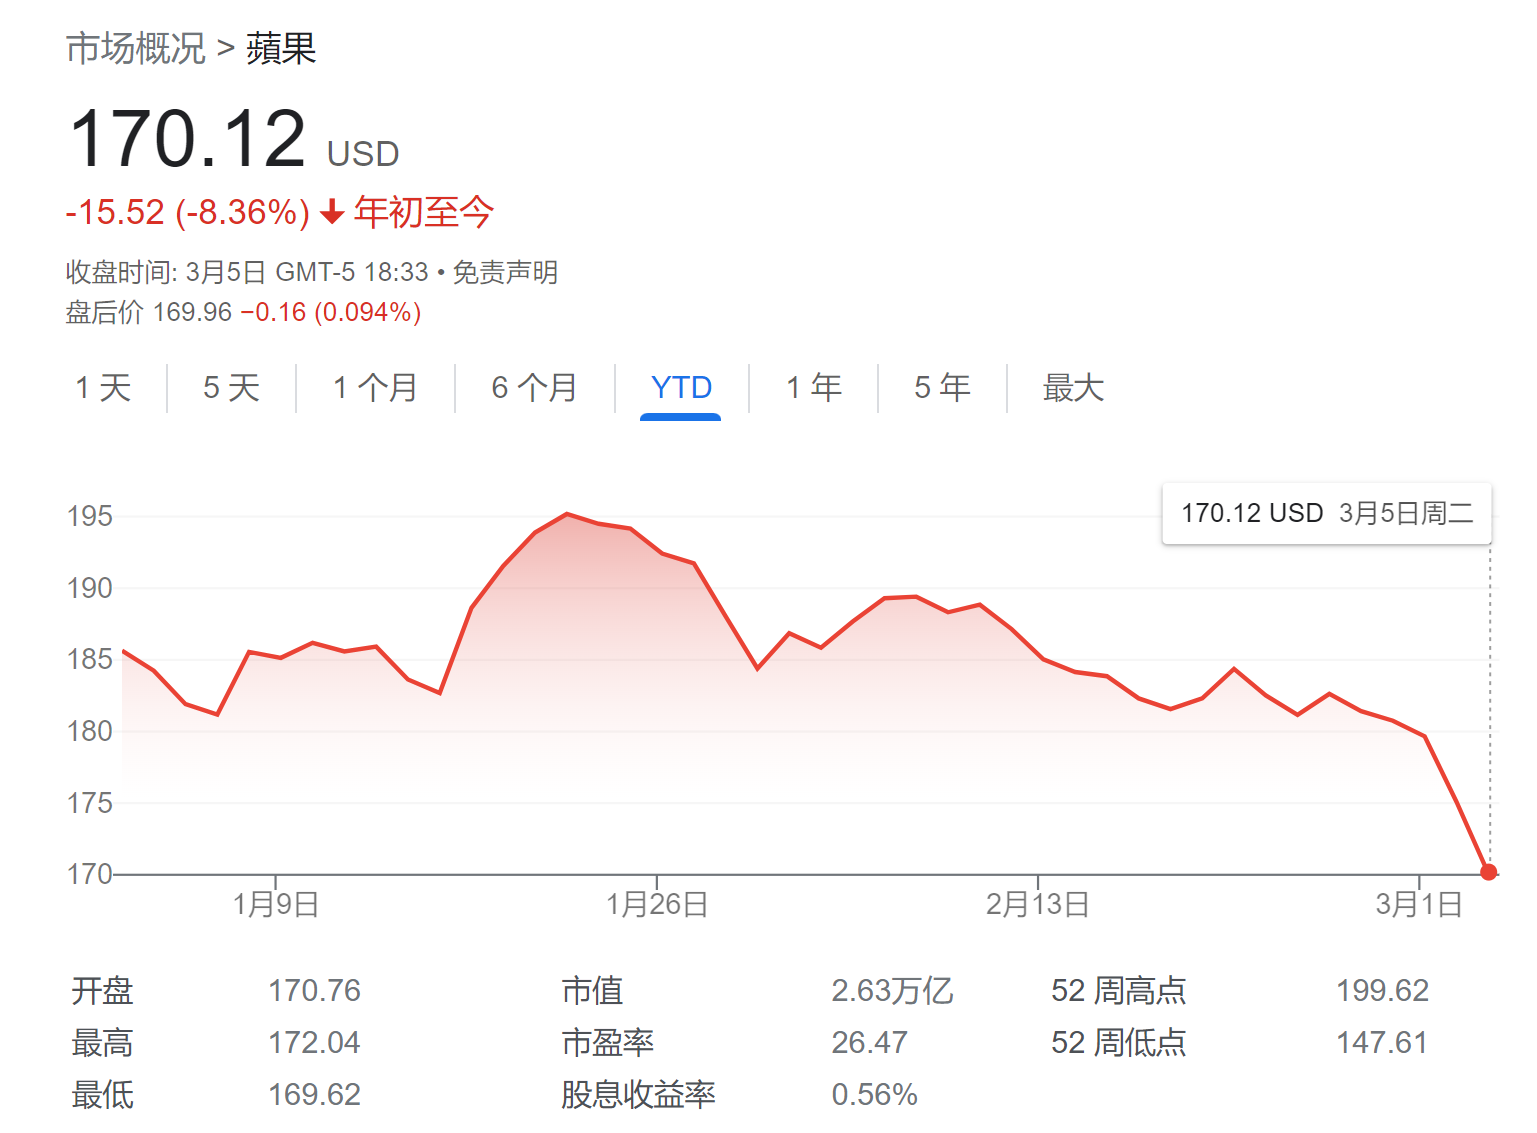
Task: Click the 172.04 high value
Action: (x=314, y=1043)
